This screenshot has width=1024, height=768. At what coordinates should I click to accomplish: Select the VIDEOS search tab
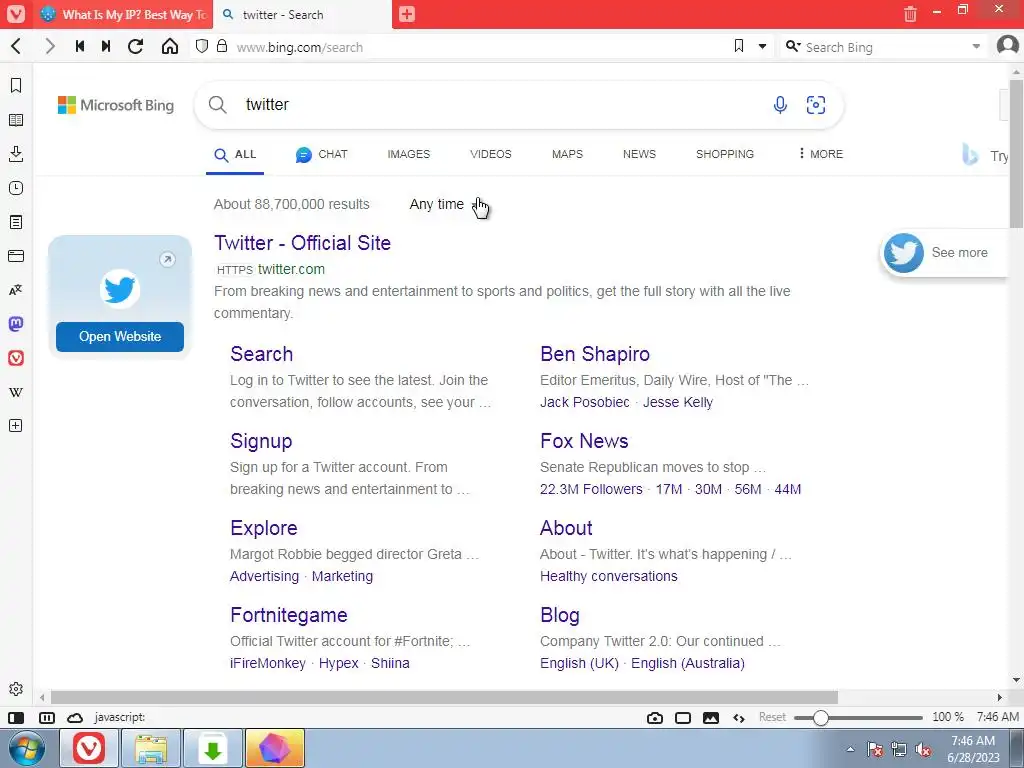[x=490, y=154]
